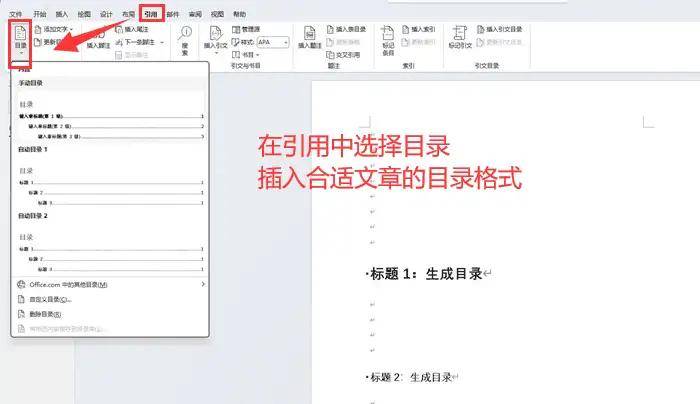Click the 书目 bibliography icon
Image resolution: width=700 pixels, height=404 pixels.
point(236,54)
